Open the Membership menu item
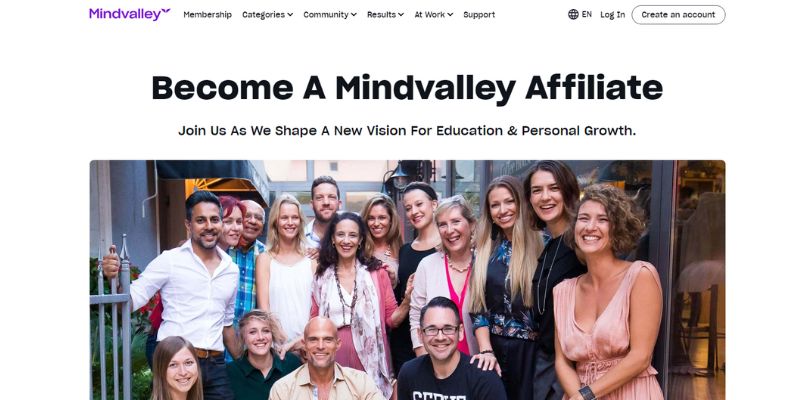The height and width of the screenshot is (400, 800). [x=208, y=15]
